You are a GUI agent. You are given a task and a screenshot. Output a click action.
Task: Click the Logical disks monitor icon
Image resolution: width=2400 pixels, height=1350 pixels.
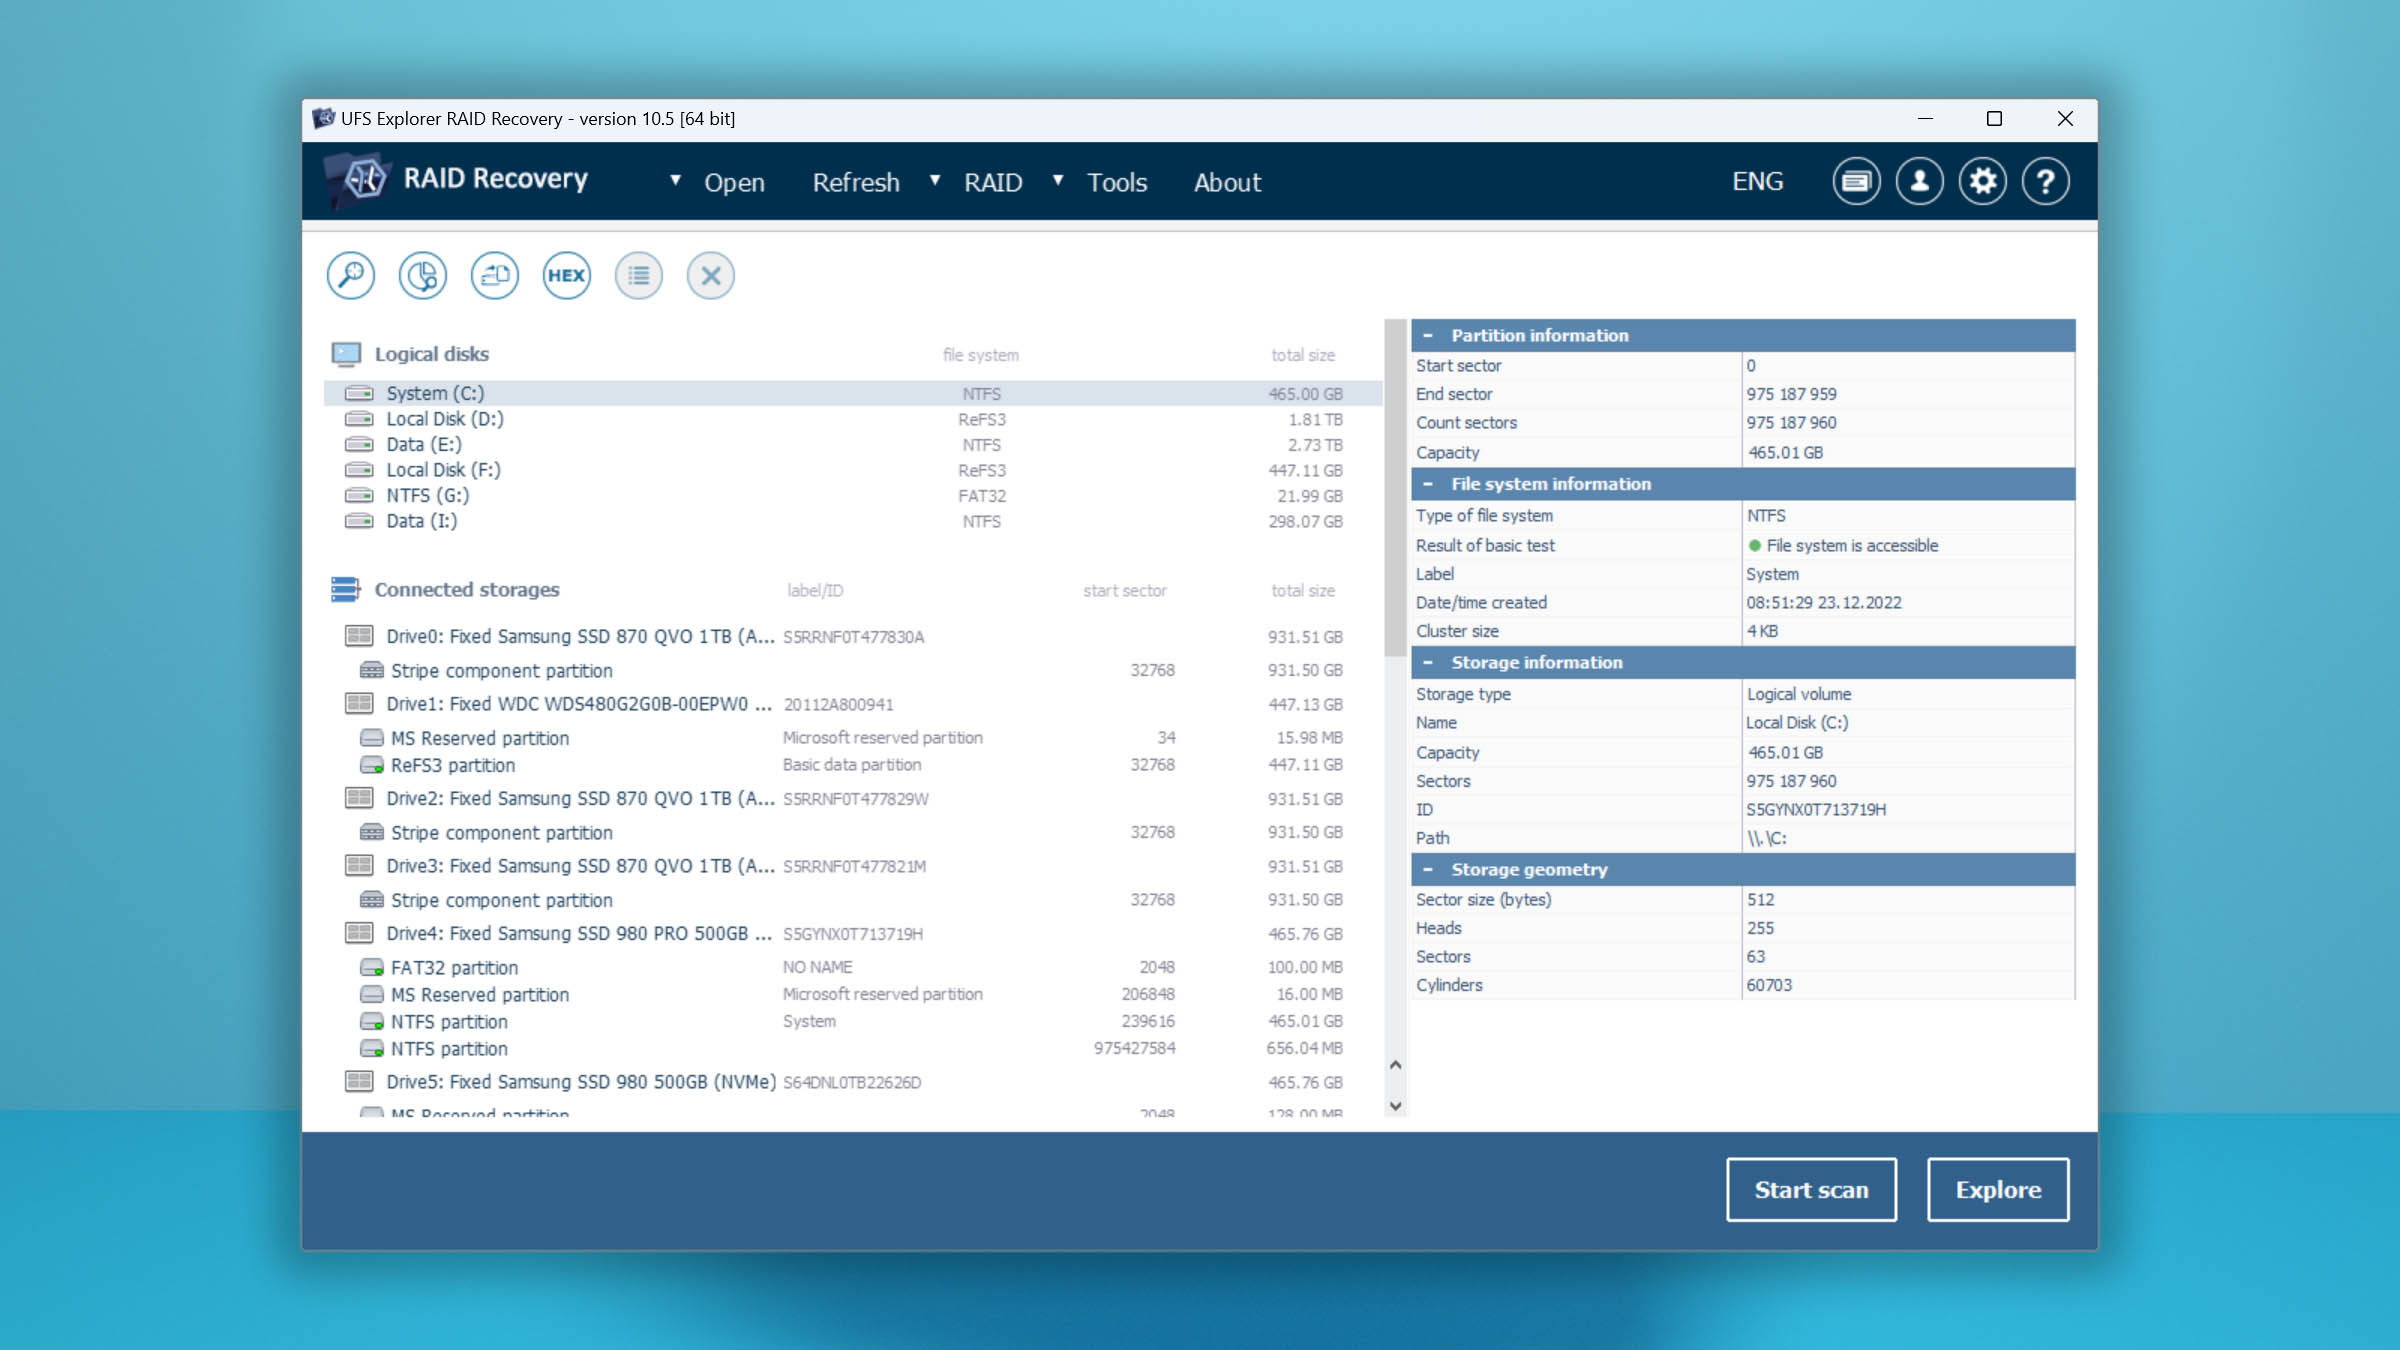tap(346, 354)
